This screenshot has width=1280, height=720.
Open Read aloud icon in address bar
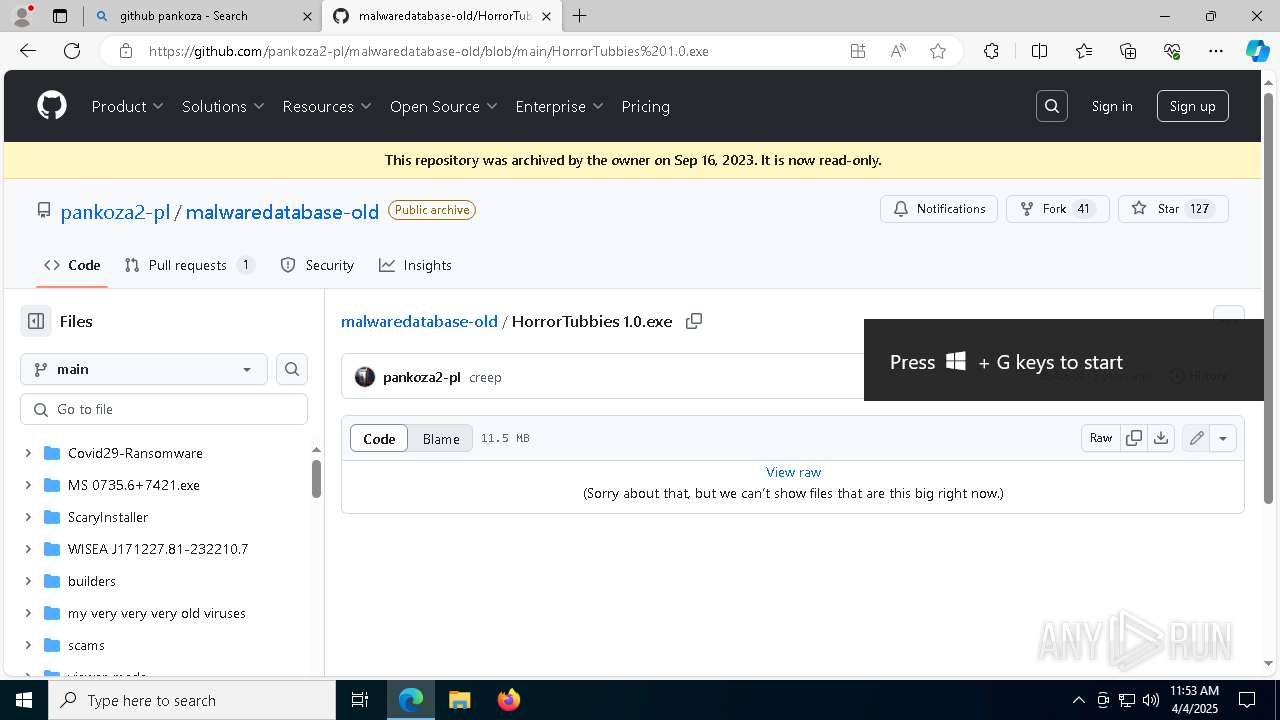898,51
